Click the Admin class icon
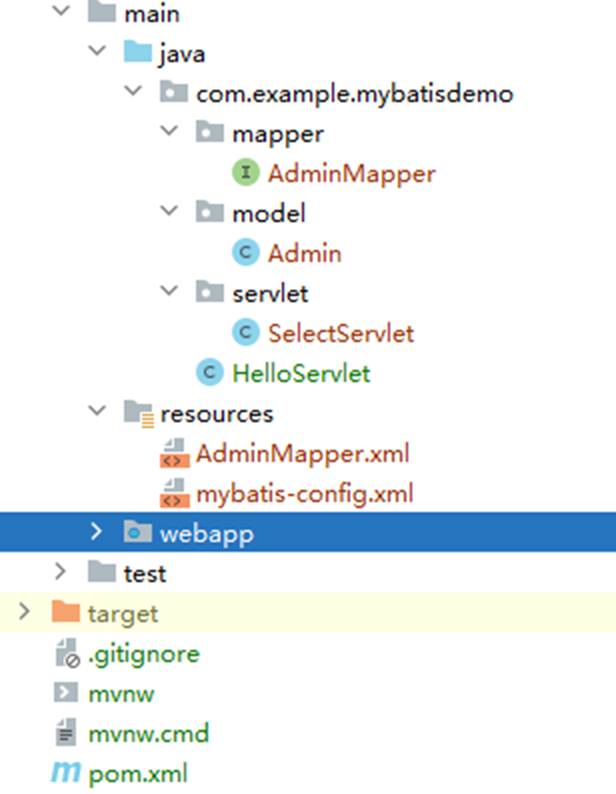The width and height of the screenshot is (616, 794). [246, 252]
